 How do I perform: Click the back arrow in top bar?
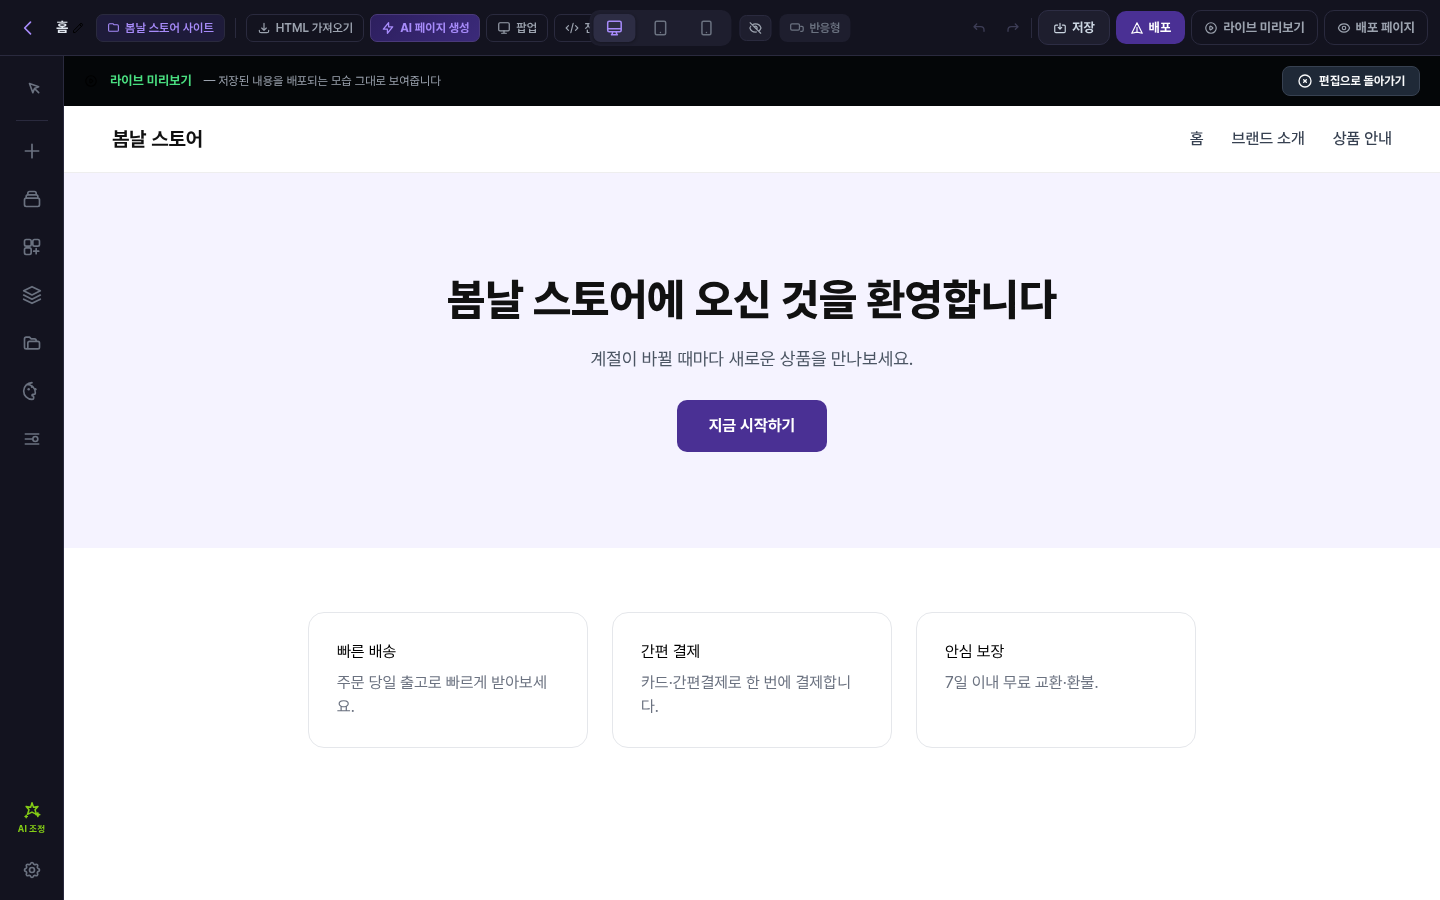[28, 28]
